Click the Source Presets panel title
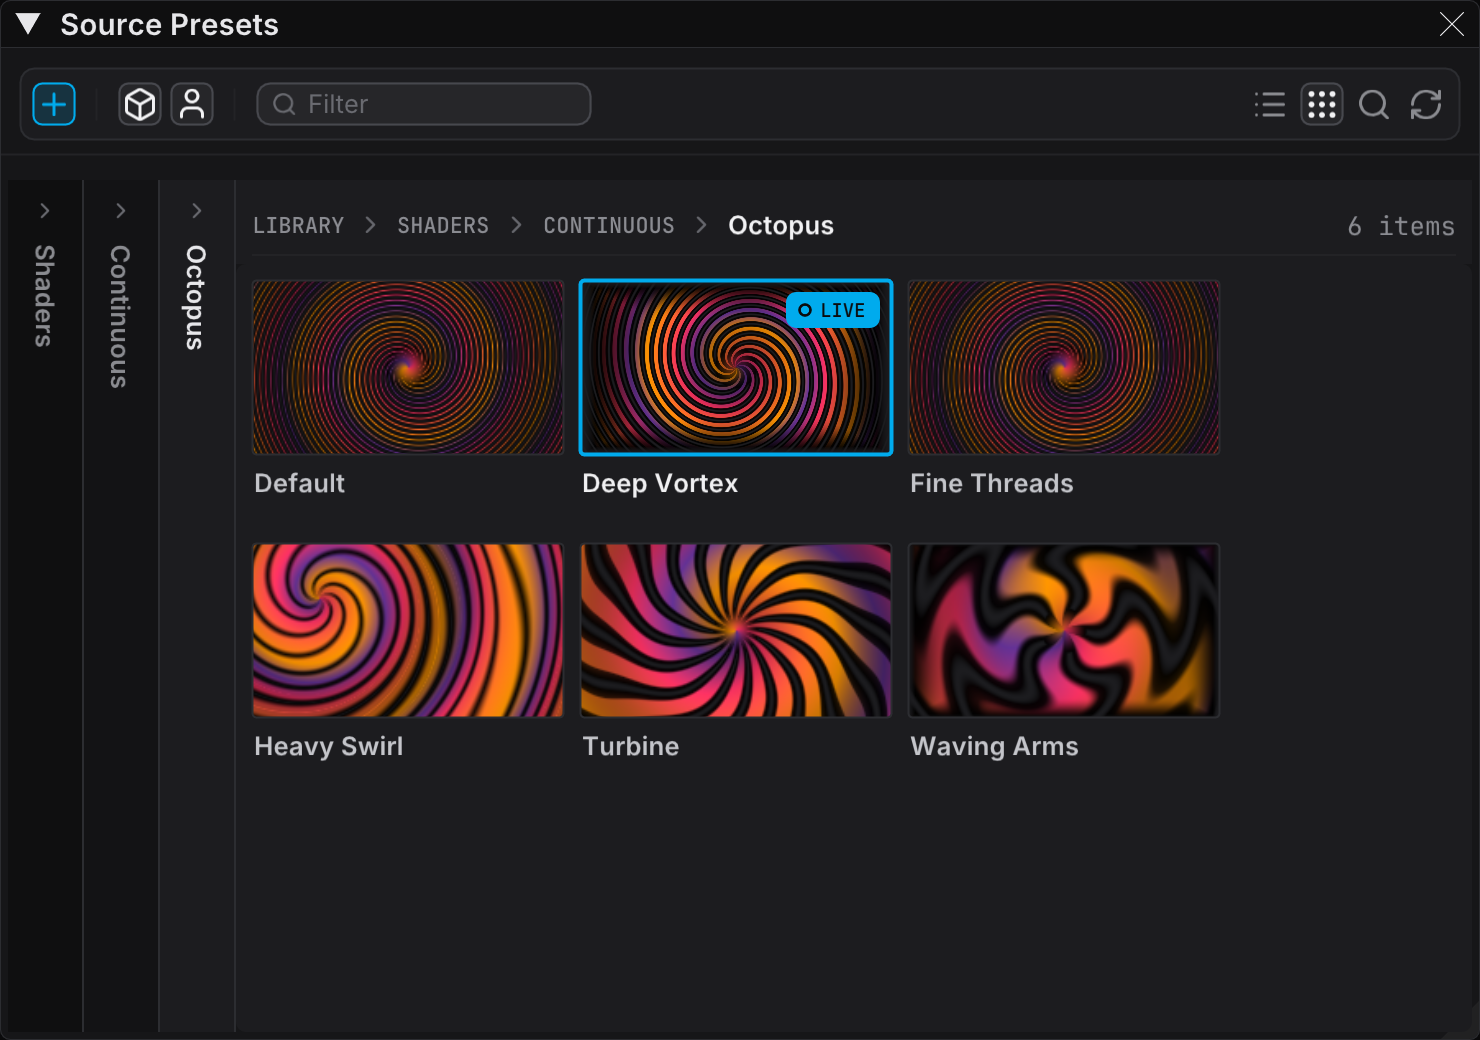1480x1040 pixels. point(170,24)
